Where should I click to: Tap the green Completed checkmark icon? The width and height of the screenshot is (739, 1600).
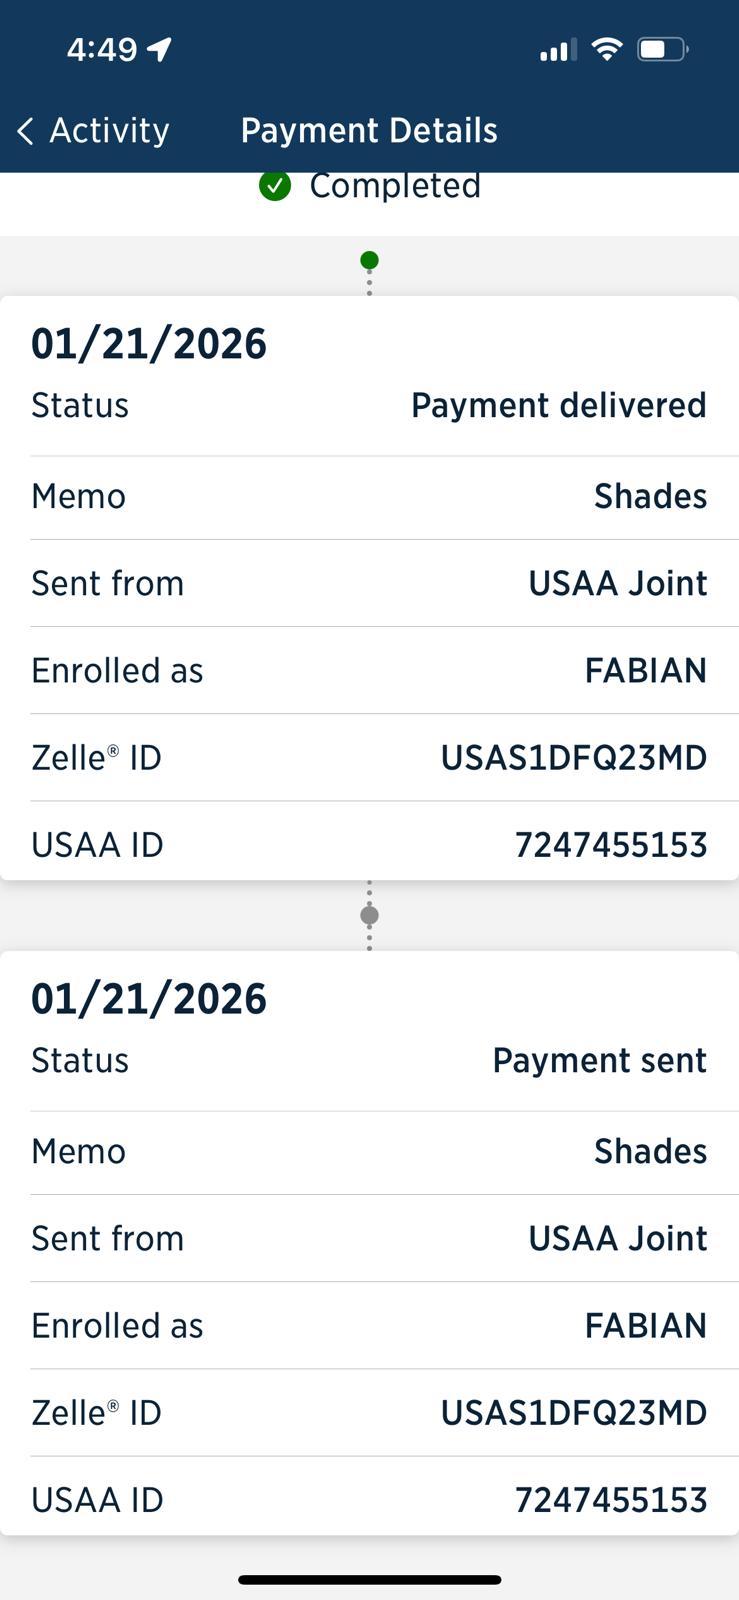[275, 186]
